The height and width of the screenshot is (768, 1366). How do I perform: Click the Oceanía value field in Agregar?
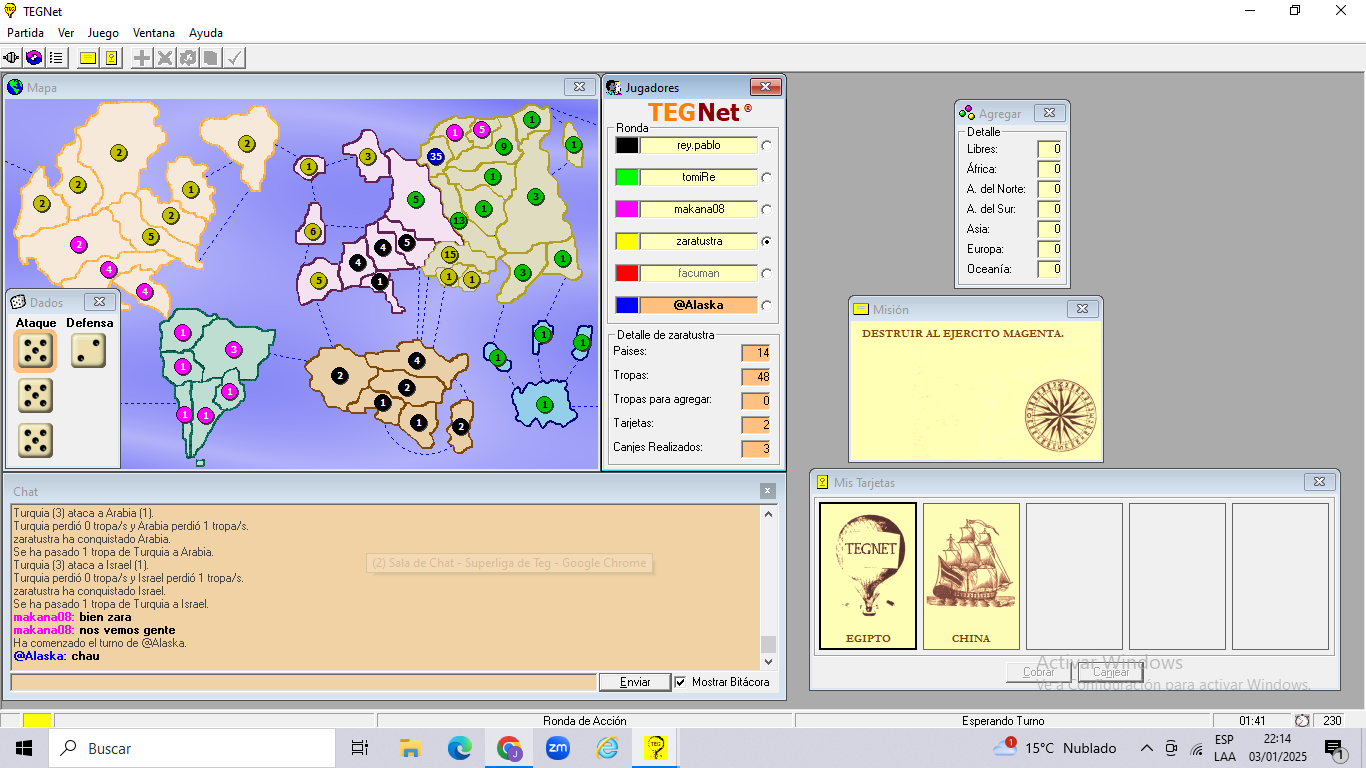[1049, 269]
